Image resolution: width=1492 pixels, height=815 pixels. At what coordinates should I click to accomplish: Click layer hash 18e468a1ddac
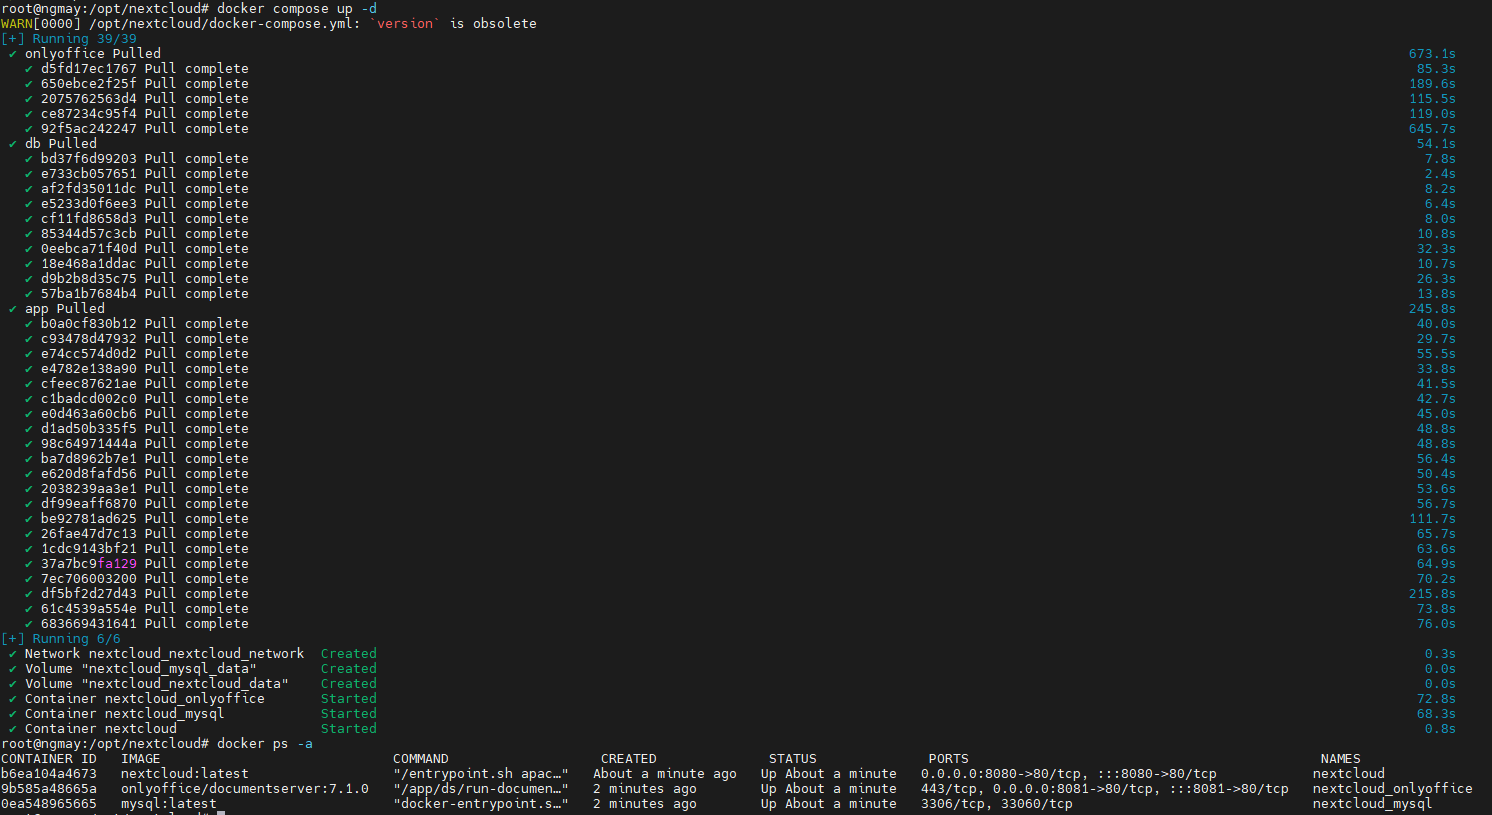pyautogui.click(x=89, y=263)
